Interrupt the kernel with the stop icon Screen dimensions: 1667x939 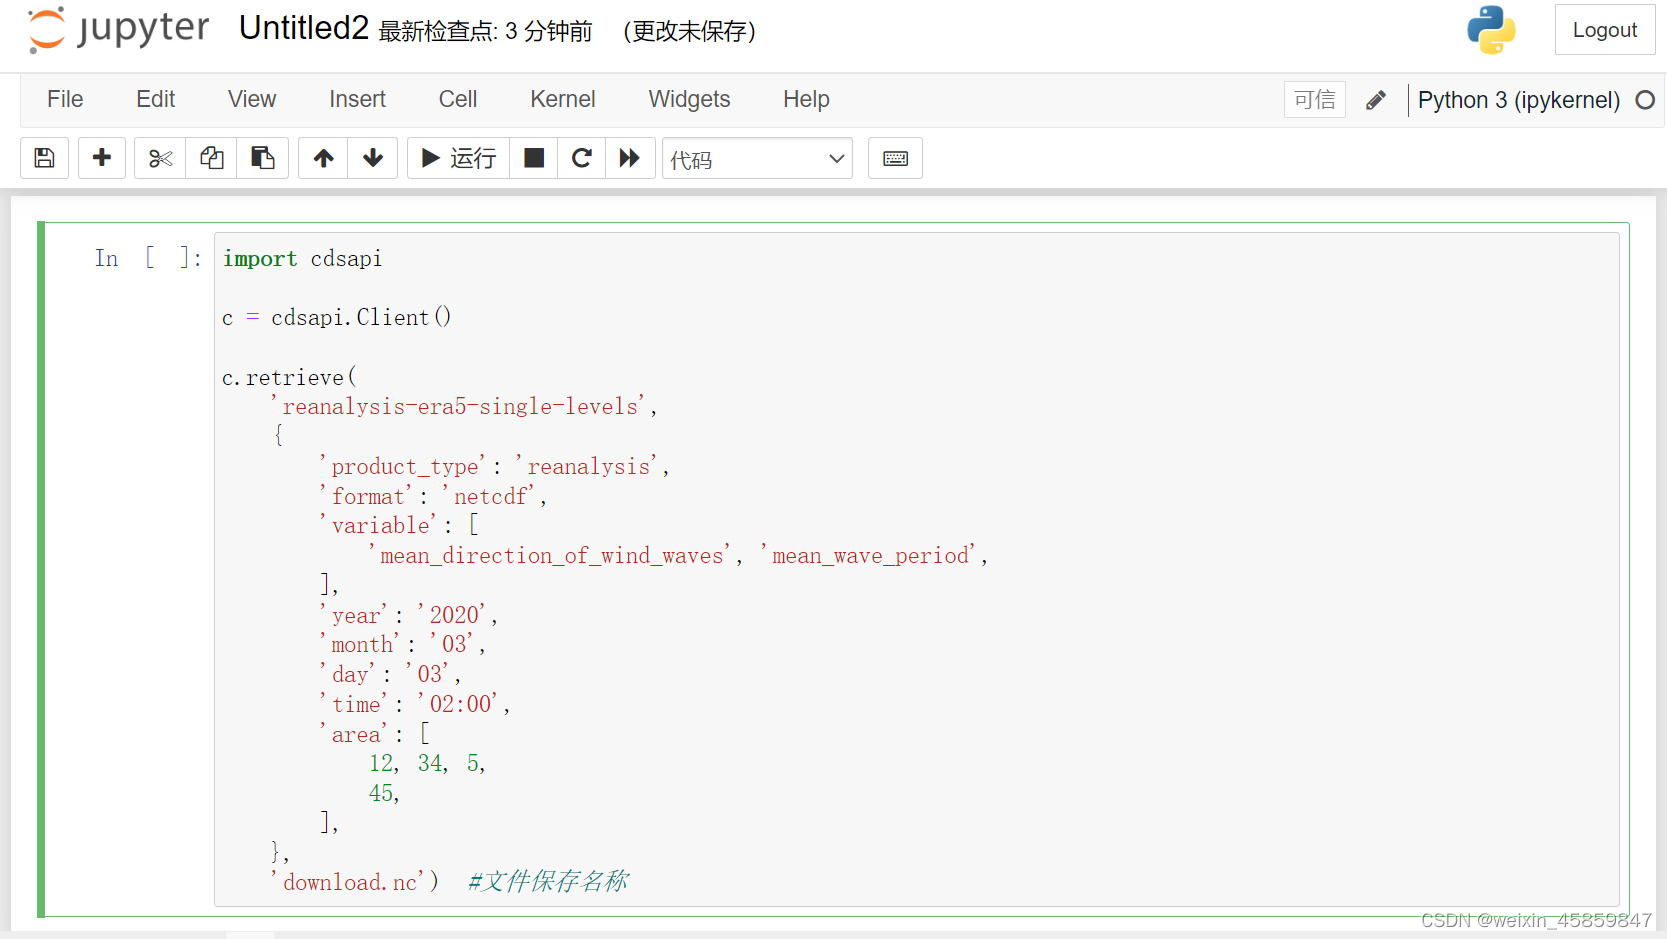pos(533,158)
